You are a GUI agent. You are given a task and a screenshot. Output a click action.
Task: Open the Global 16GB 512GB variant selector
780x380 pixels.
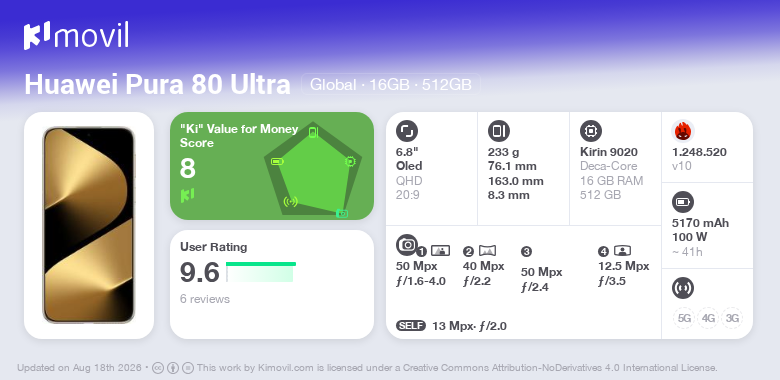coord(390,85)
